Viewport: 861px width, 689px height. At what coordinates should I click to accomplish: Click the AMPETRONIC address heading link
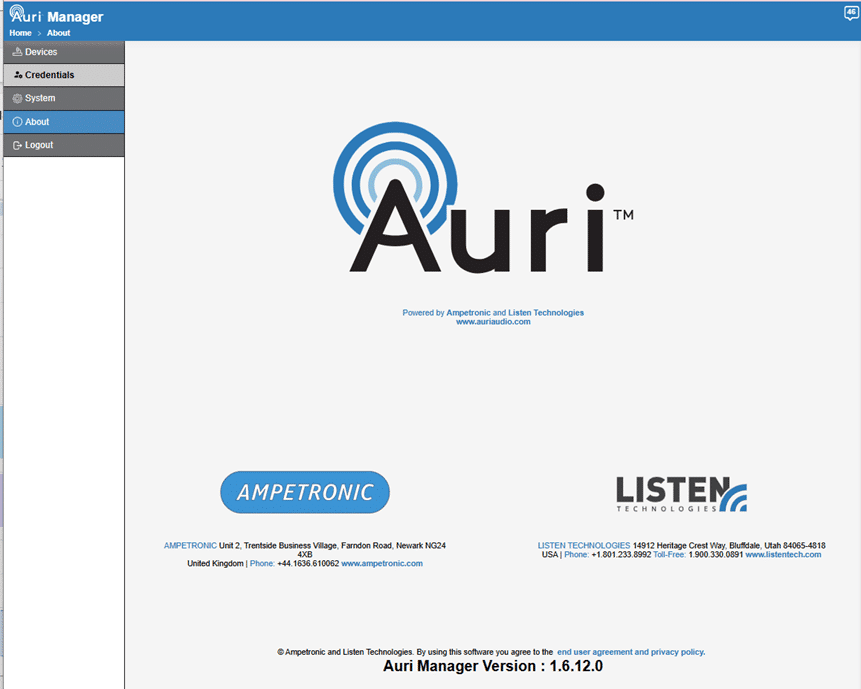pos(190,546)
